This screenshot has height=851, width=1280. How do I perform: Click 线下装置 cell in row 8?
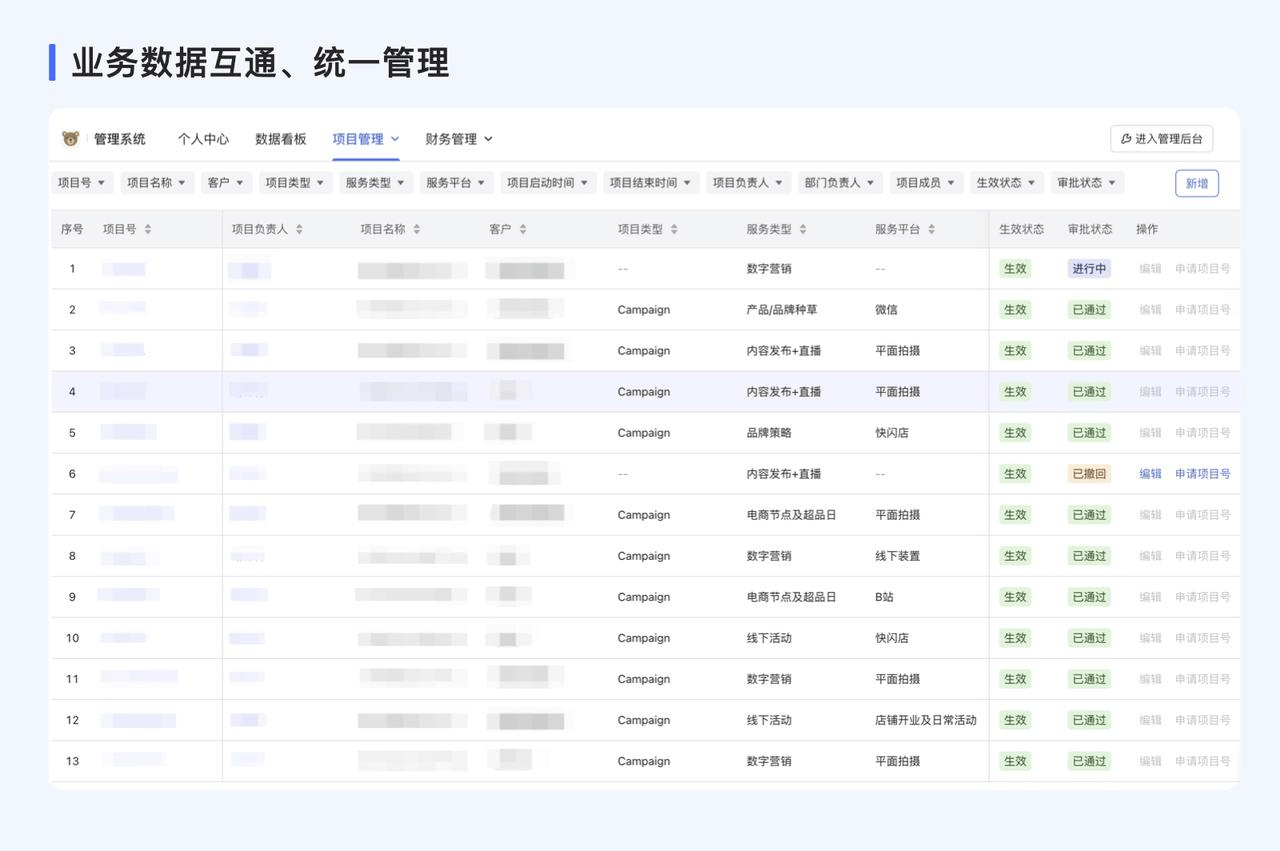[x=897, y=556]
